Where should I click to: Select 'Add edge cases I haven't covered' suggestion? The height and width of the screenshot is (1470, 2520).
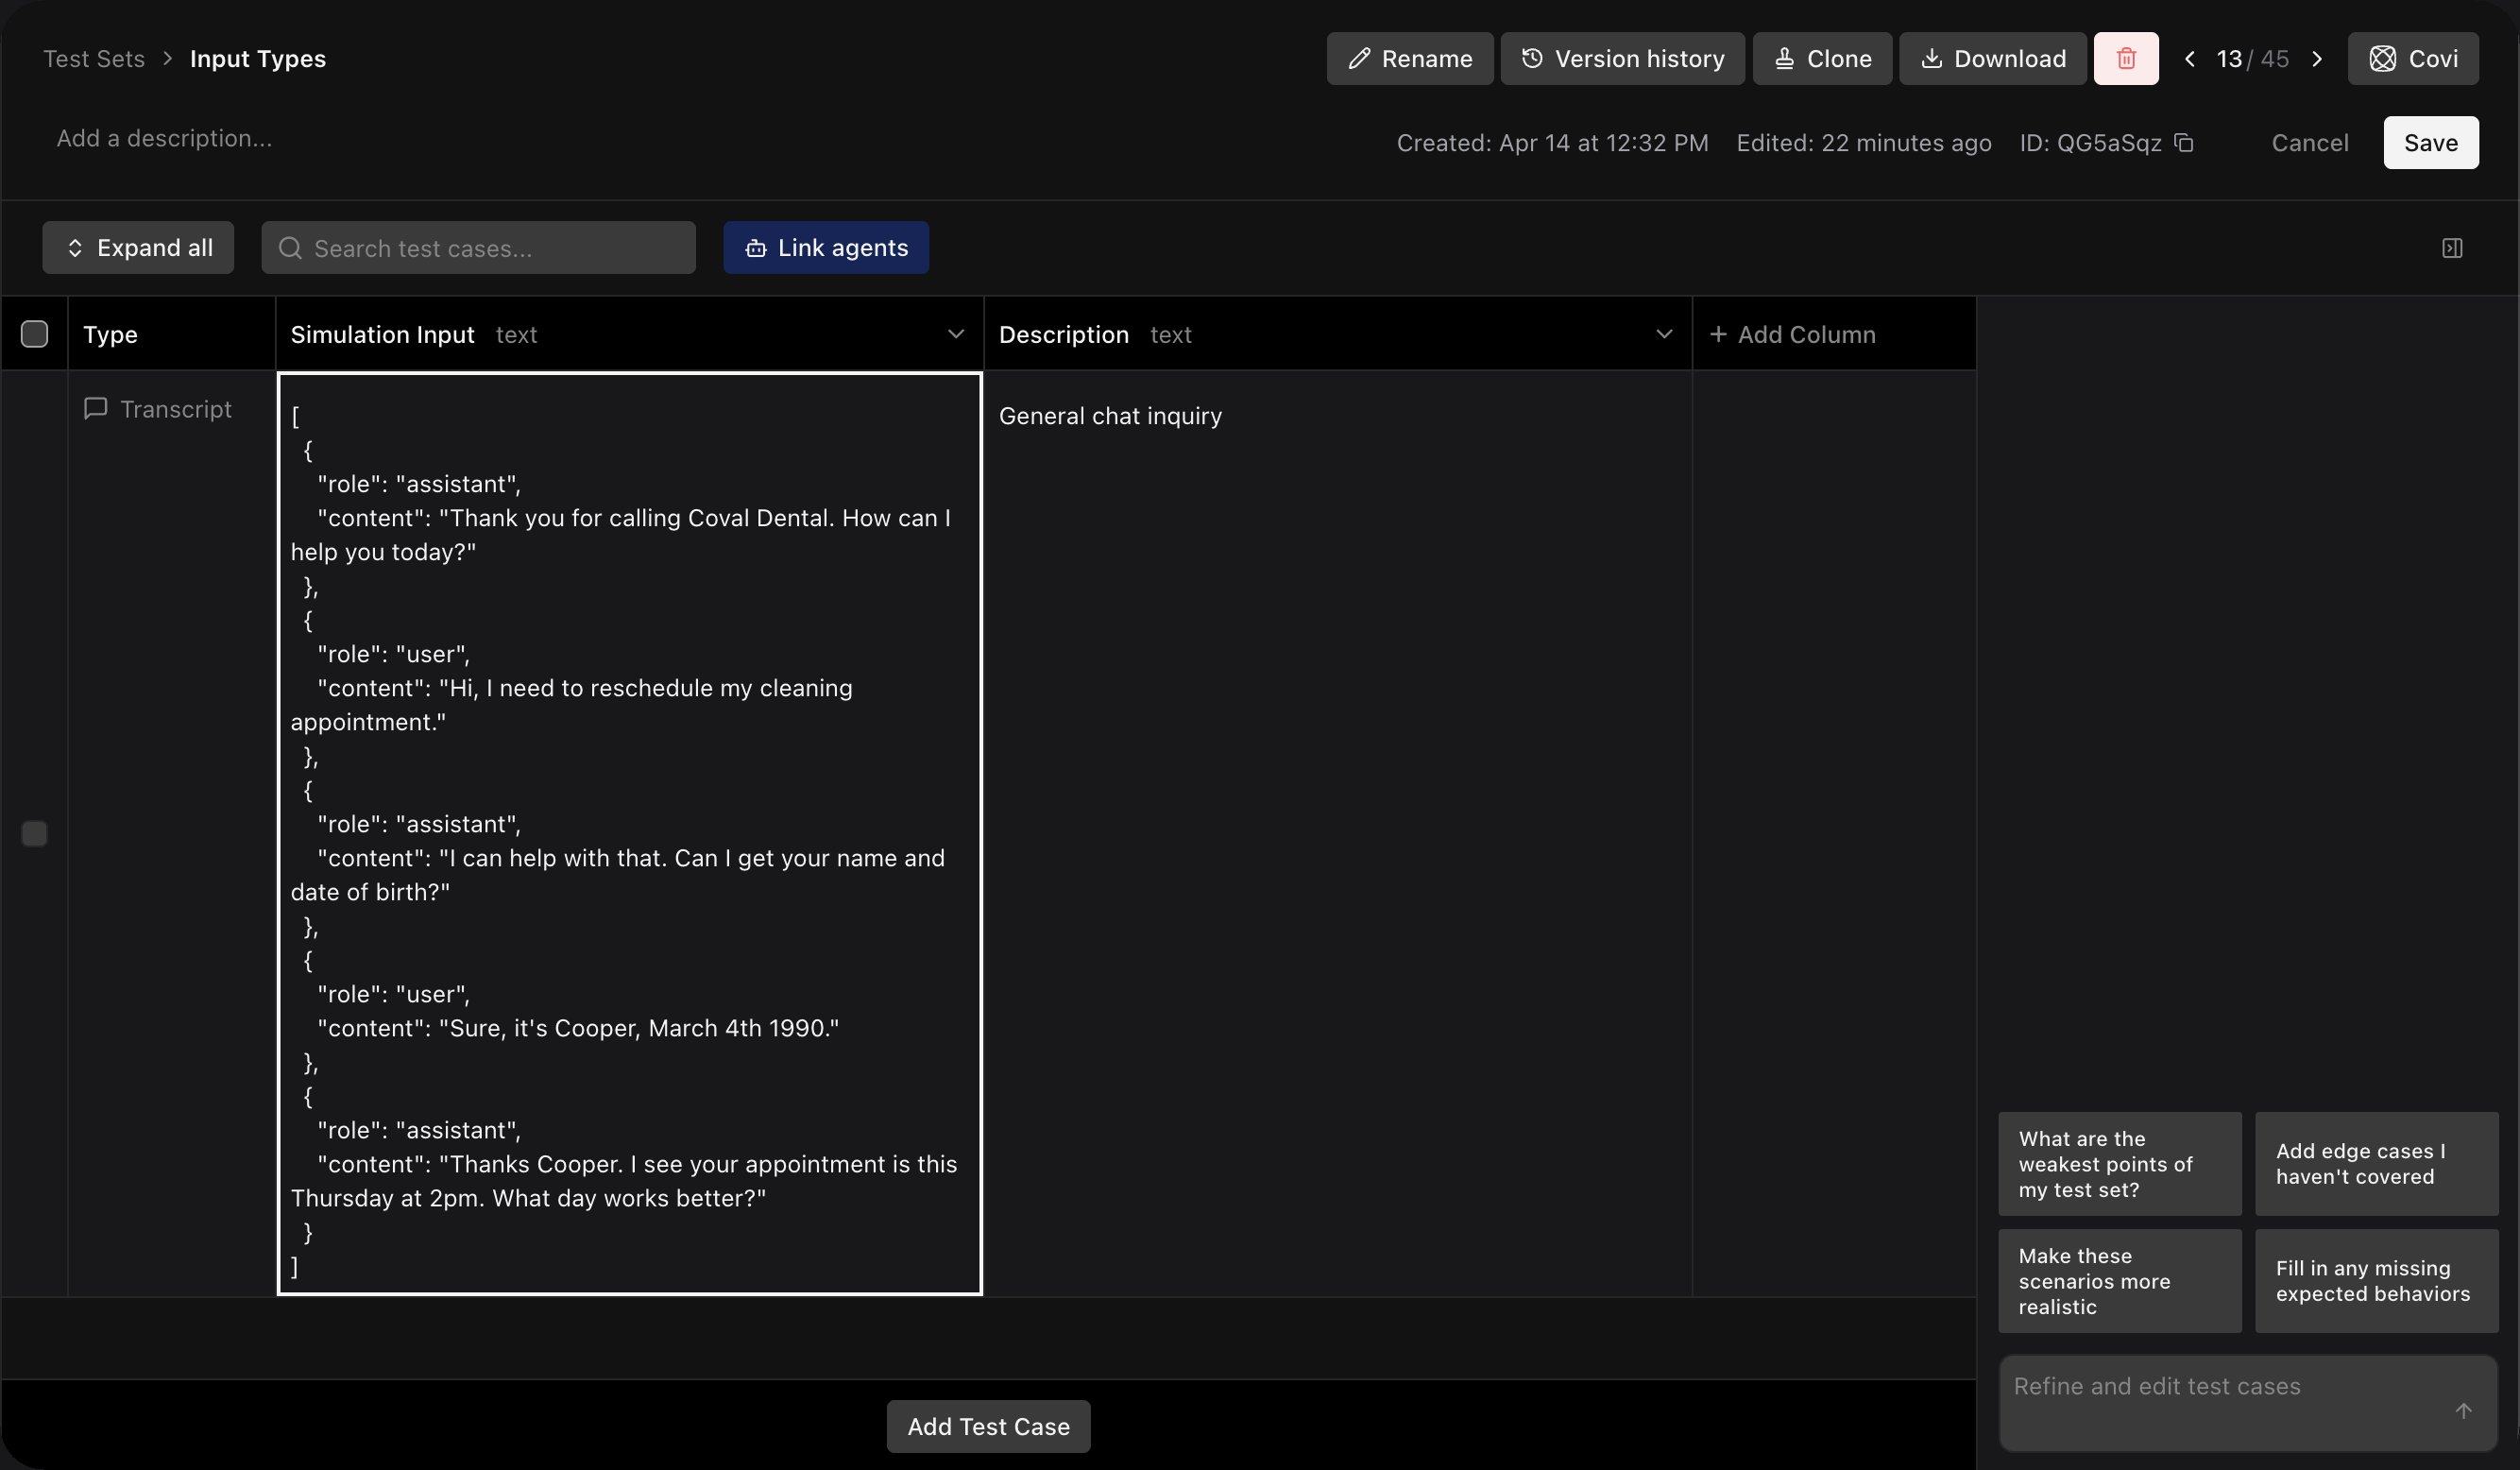pyautogui.click(x=2376, y=1164)
